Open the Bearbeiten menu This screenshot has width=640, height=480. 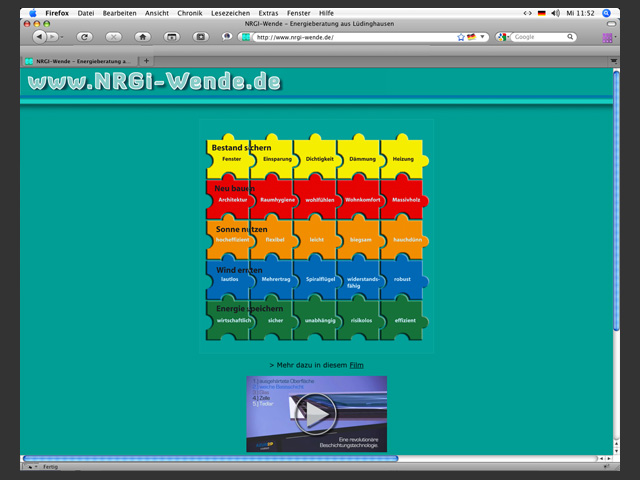point(120,13)
